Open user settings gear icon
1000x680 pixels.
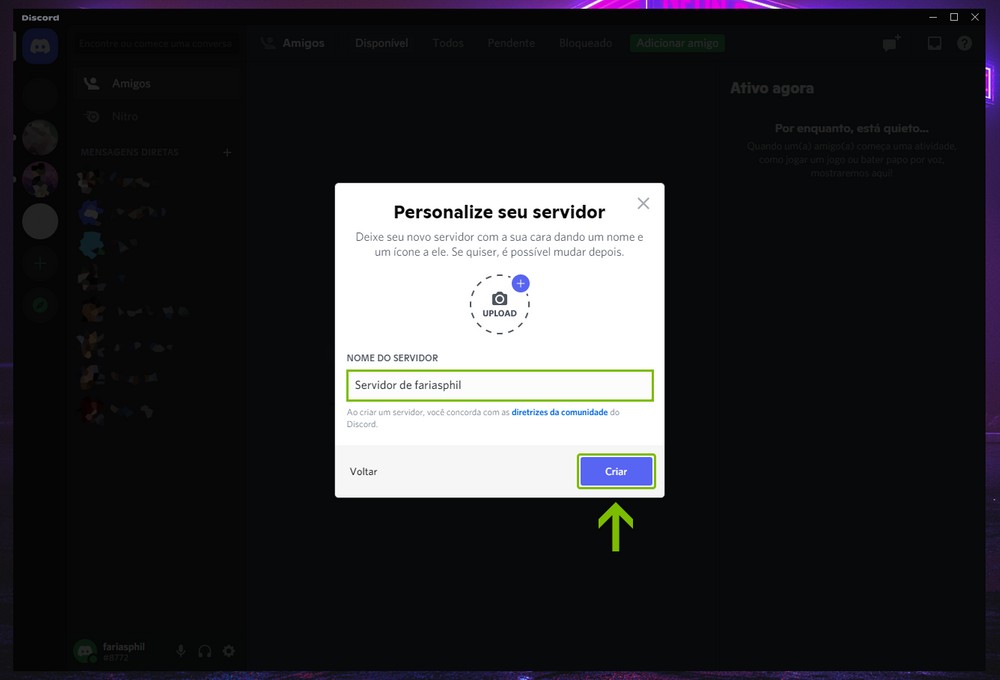(228, 651)
